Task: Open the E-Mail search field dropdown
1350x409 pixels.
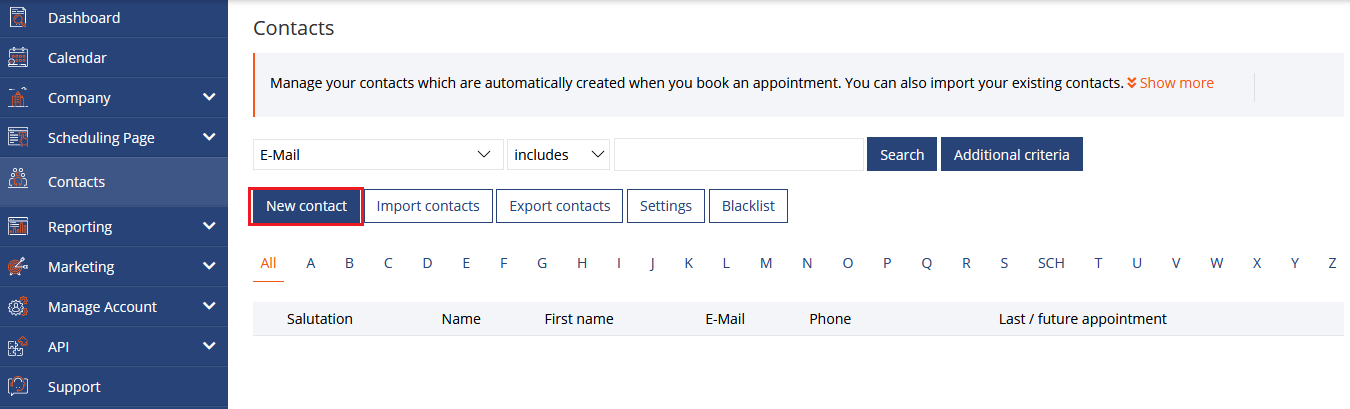Action: pos(378,155)
